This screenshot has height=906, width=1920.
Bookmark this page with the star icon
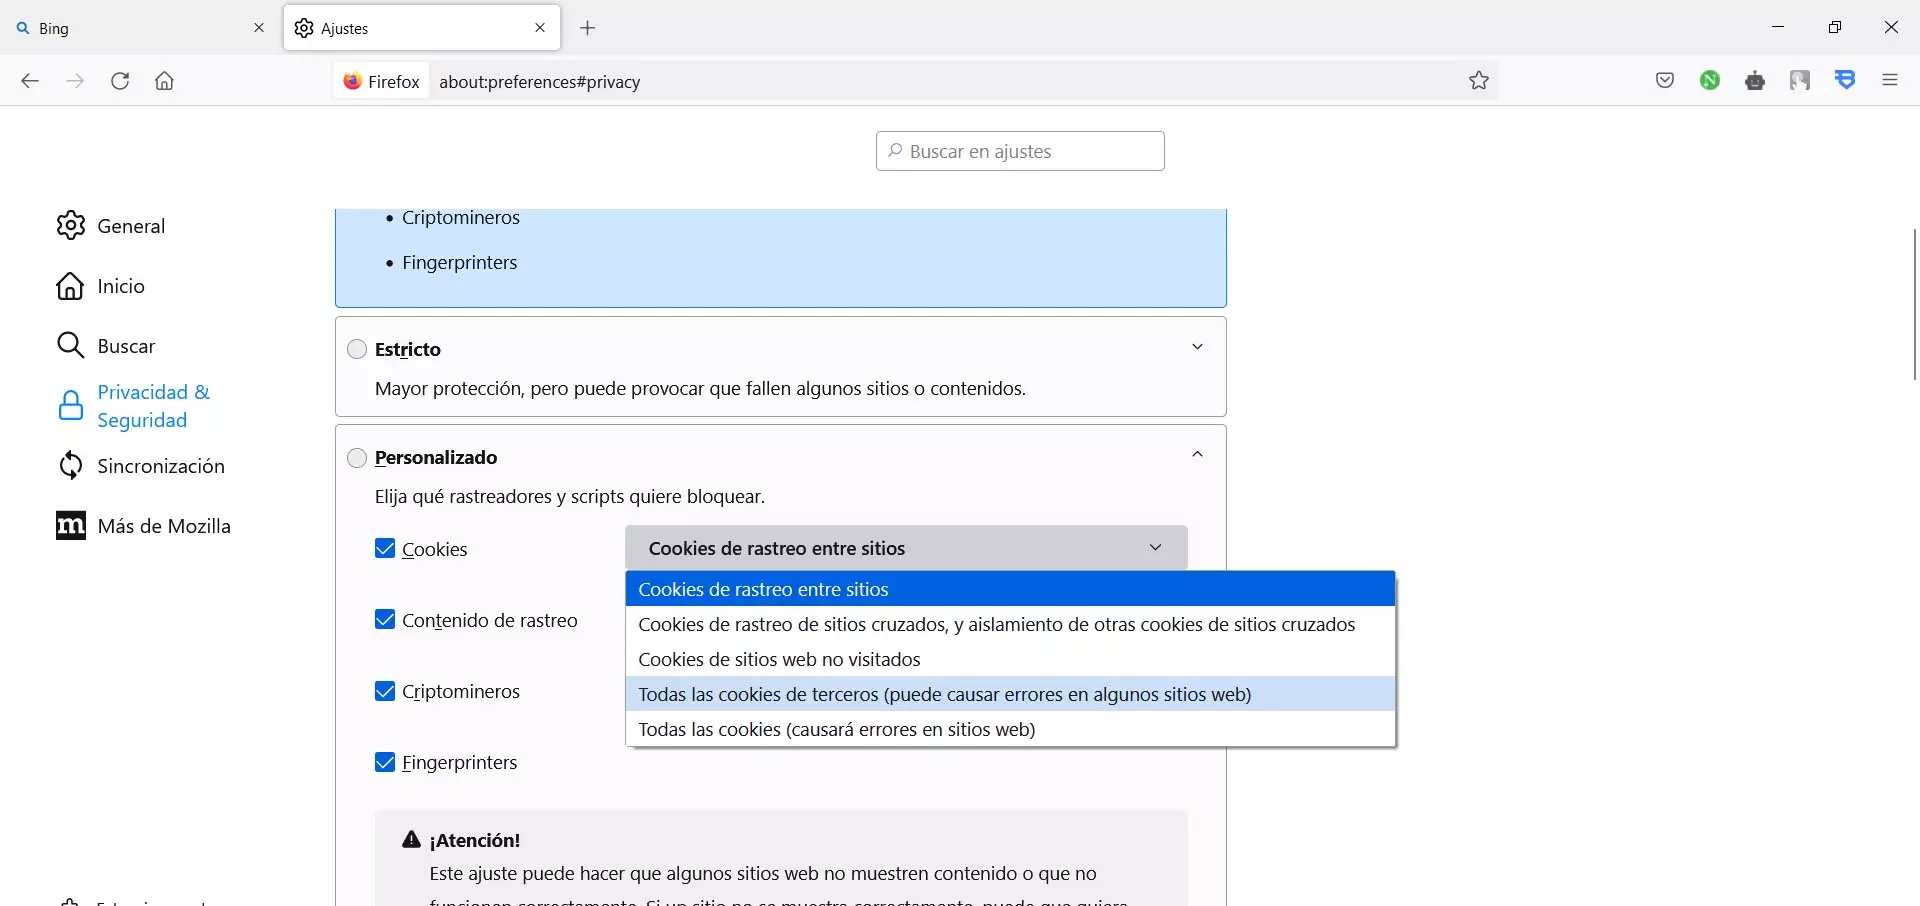tap(1479, 81)
